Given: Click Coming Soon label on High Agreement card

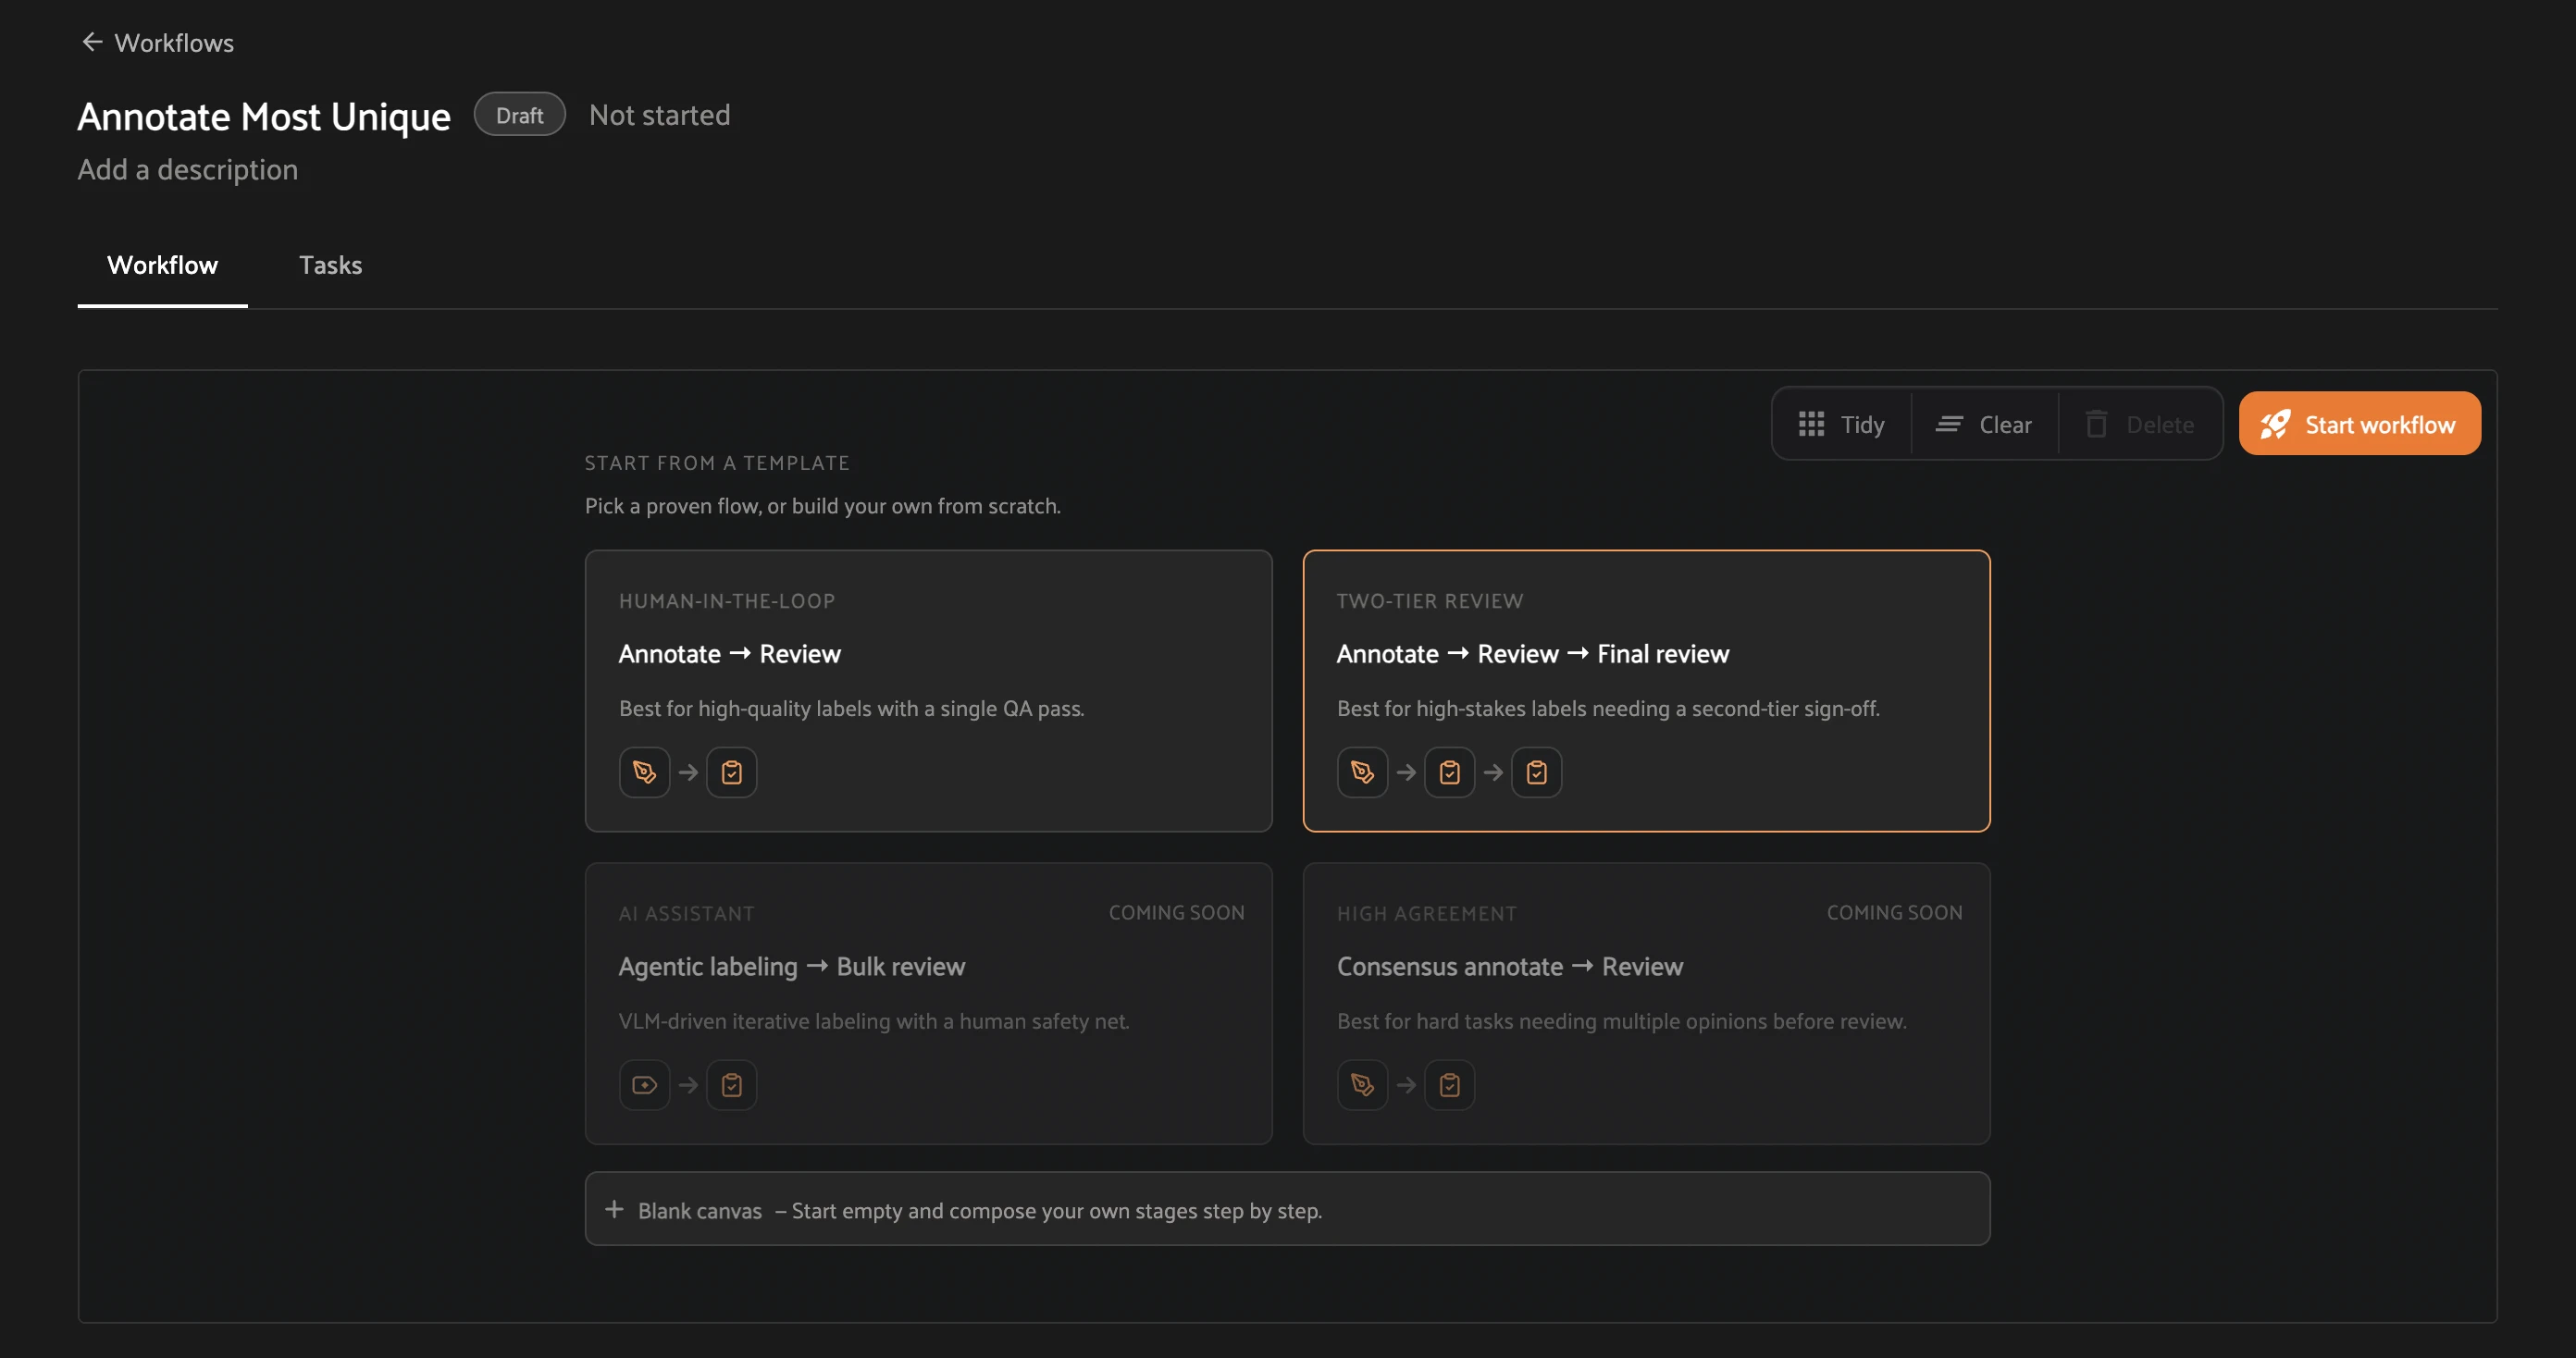Looking at the screenshot, I should click(1894, 913).
